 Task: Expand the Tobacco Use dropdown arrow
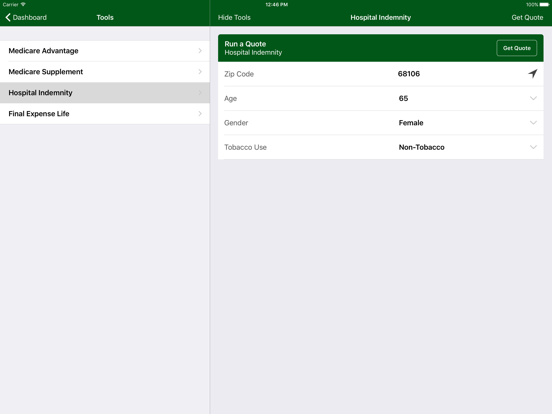click(533, 147)
